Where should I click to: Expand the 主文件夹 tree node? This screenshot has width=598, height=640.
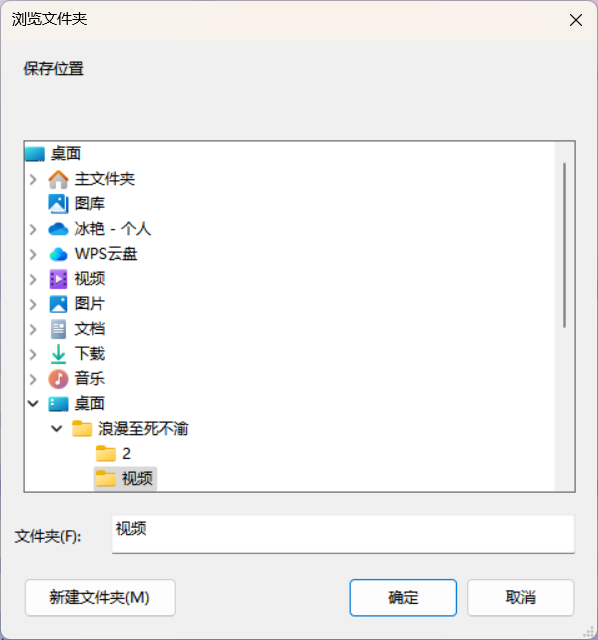33,179
